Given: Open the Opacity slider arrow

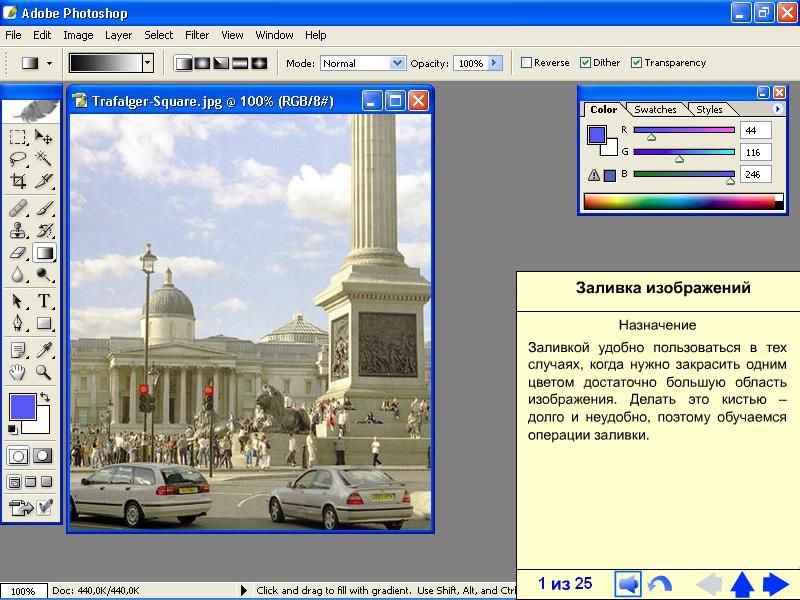Looking at the screenshot, I should click(493, 63).
